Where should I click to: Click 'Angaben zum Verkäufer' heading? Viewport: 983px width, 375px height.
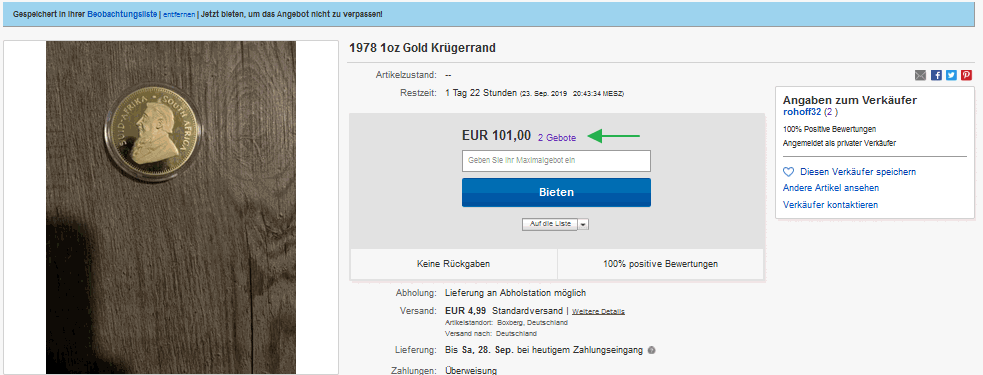(x=850, y=100)
